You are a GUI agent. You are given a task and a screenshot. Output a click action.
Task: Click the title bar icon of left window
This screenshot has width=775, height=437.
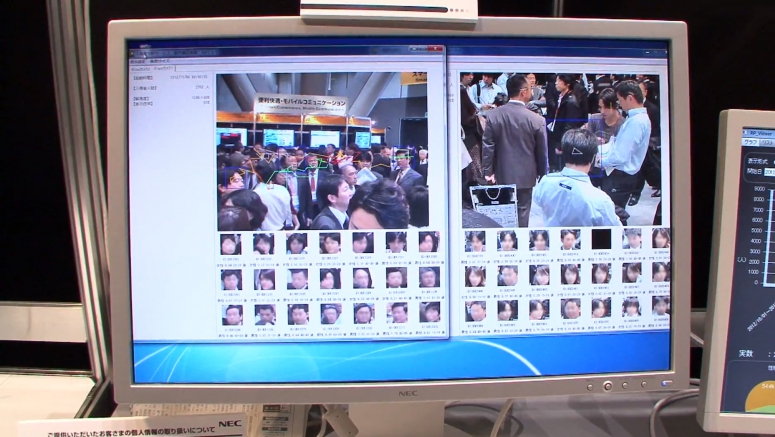click(133, 53)
